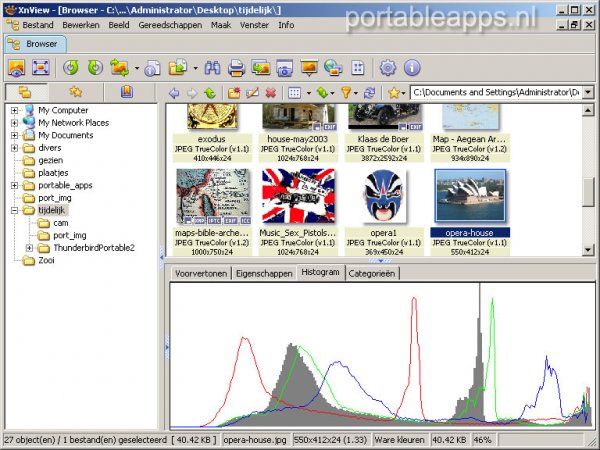The height and width of the screenshot is (450, 600).
Task: Select the Zooi folder in tree
Action: click(x=49, y=260)
